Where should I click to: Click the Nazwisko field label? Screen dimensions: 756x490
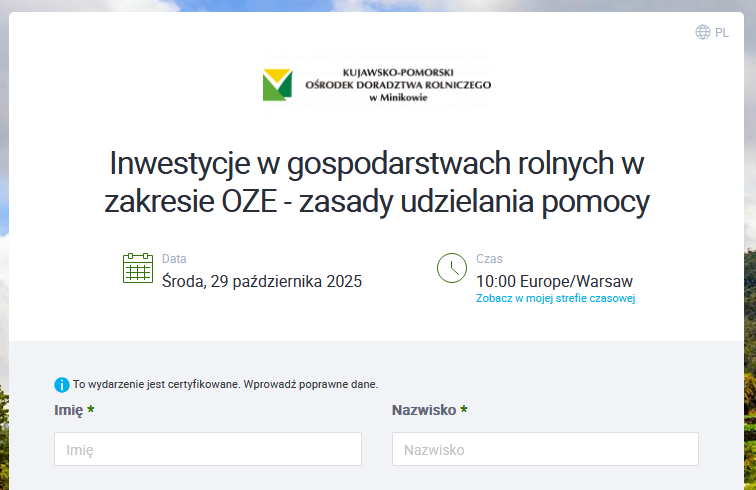coord(424,410)
